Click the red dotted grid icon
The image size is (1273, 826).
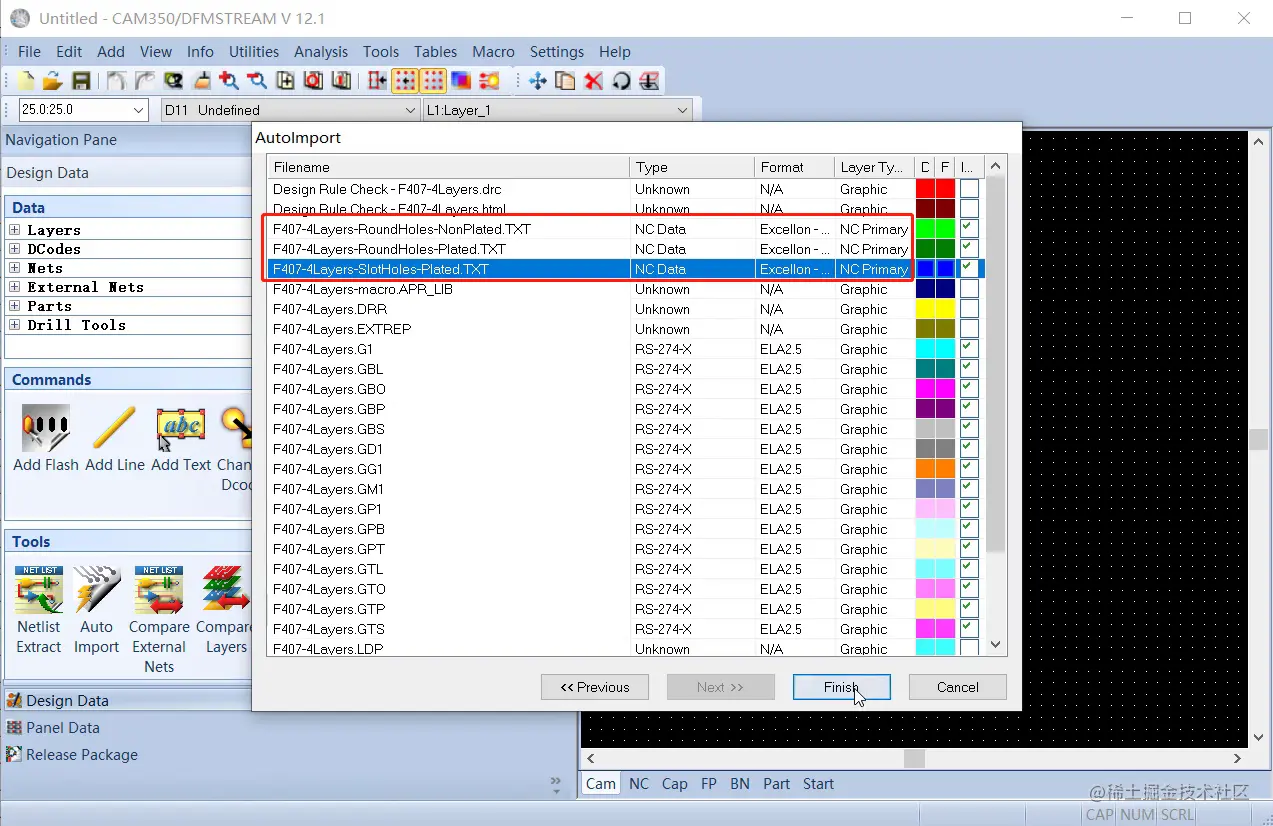[x=433, y=81]
